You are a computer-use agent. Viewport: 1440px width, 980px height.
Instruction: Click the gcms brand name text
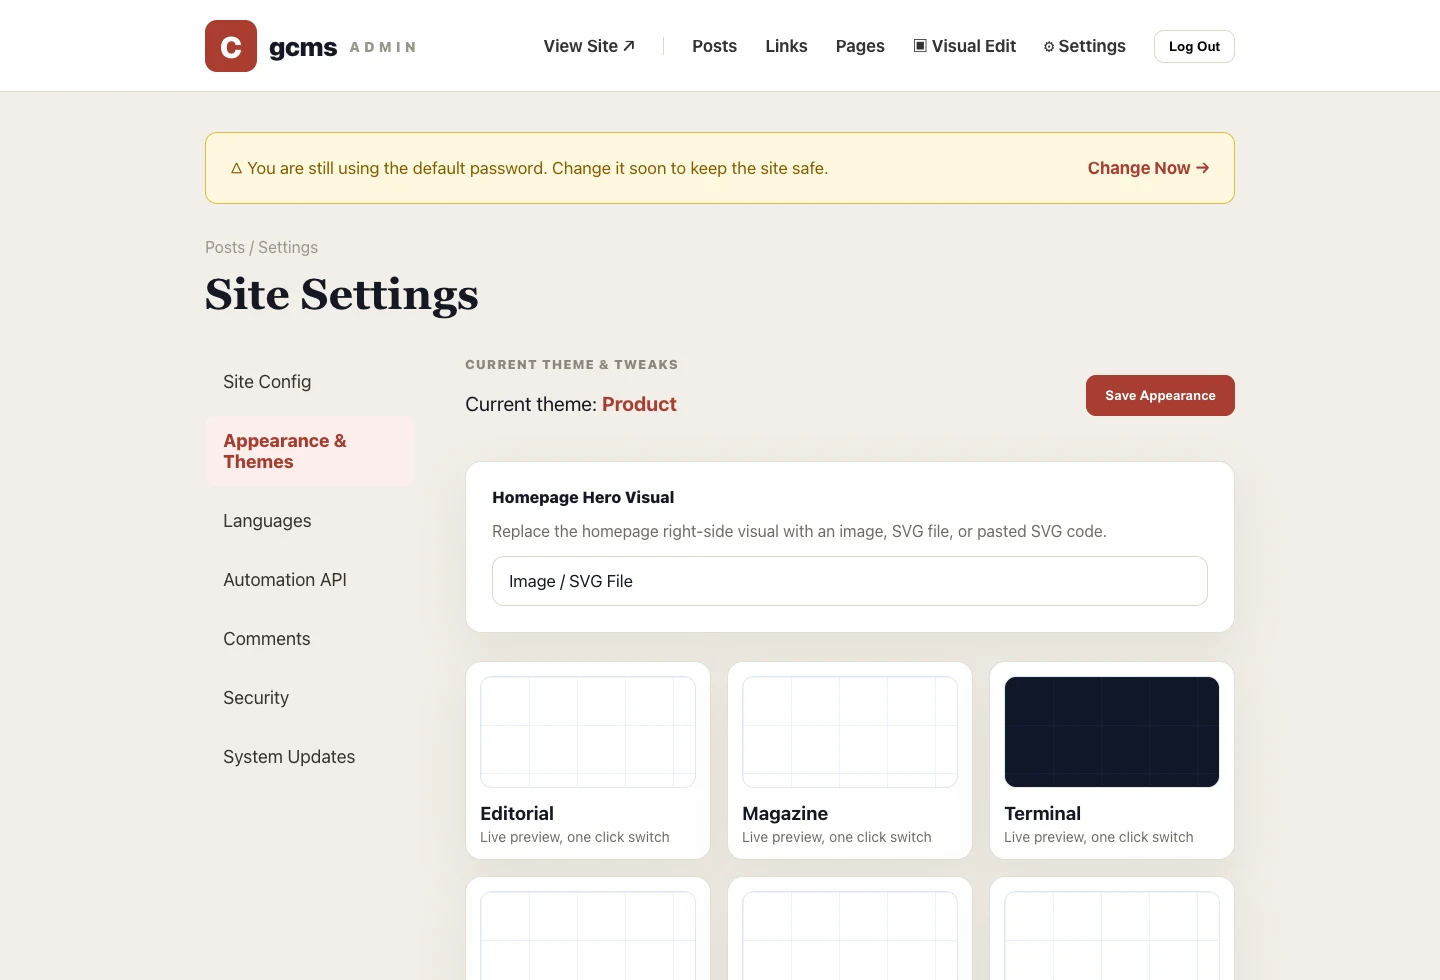[x=303, y=47]
